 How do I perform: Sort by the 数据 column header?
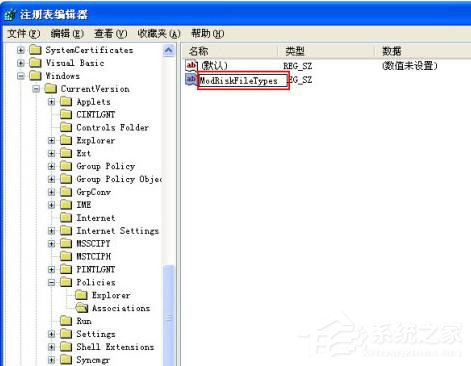pyautogui.click(x=423, y=51)
